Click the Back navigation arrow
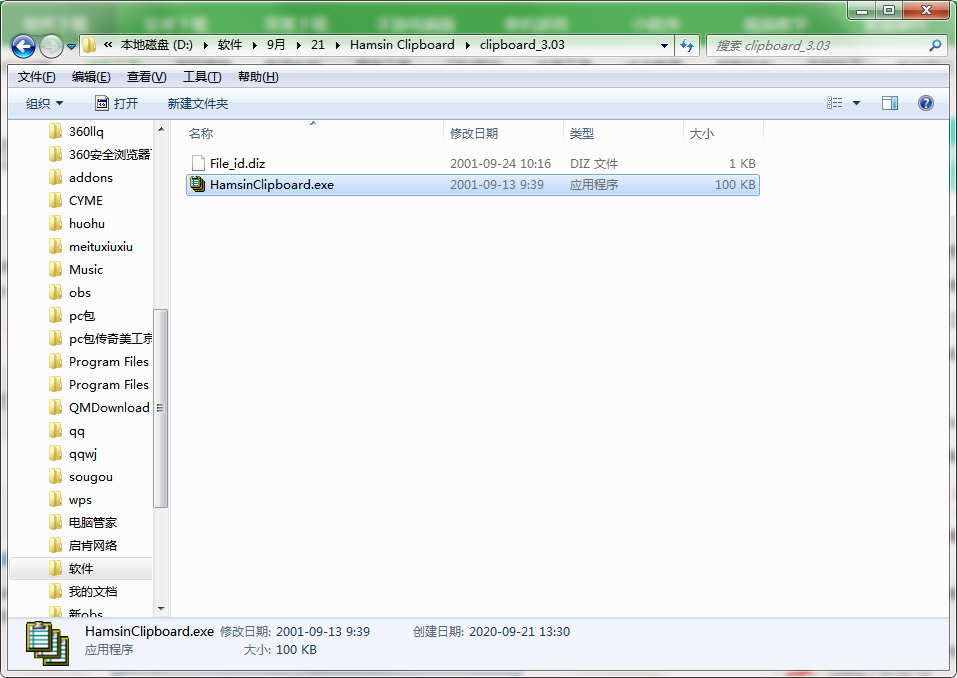The image size is (957, 678). click(x=22, y=46)
